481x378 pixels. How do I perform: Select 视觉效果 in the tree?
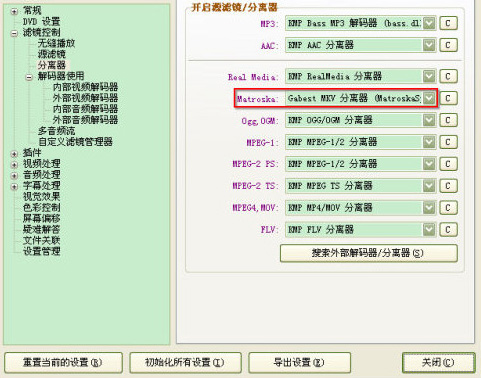[41, 196]
